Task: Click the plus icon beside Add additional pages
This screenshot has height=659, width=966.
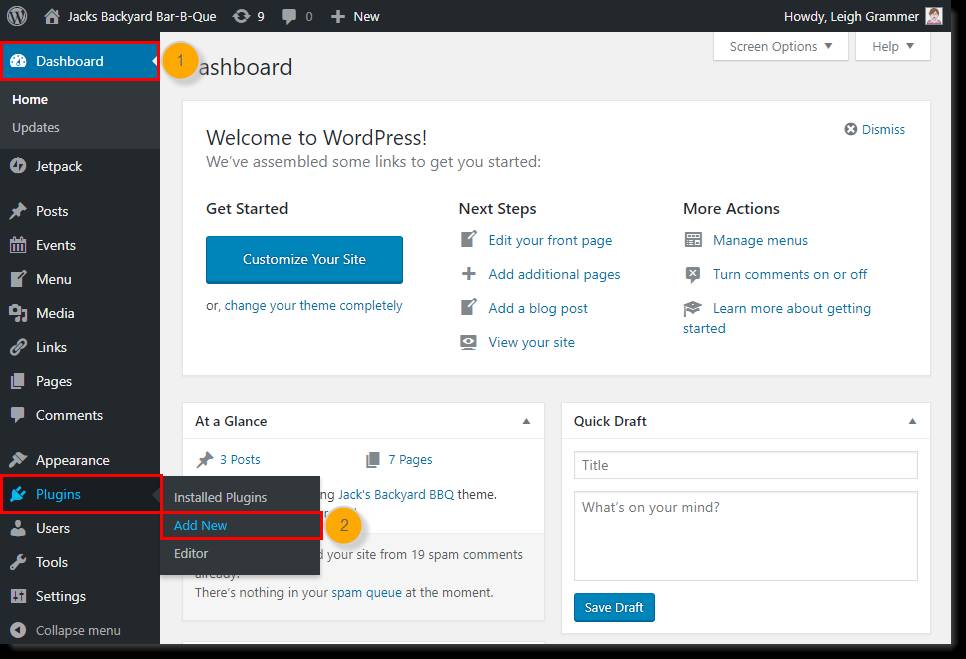Action: click(469, 273)
